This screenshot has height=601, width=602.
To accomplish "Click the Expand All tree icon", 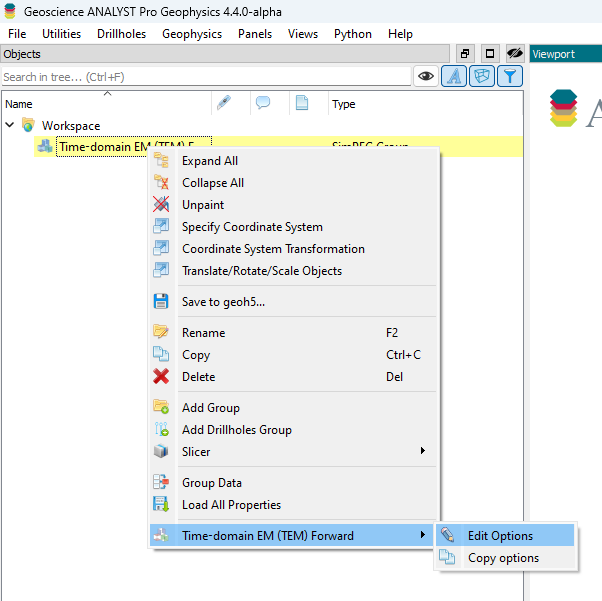I will pos(161,160).
